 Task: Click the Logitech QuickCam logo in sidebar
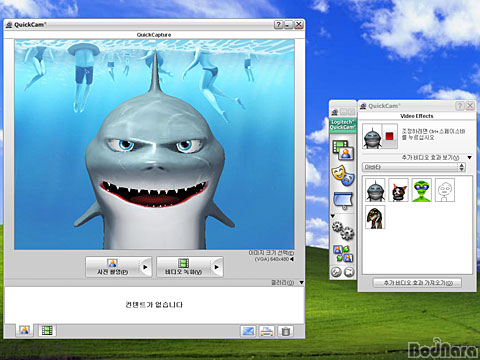pos(343,125)
